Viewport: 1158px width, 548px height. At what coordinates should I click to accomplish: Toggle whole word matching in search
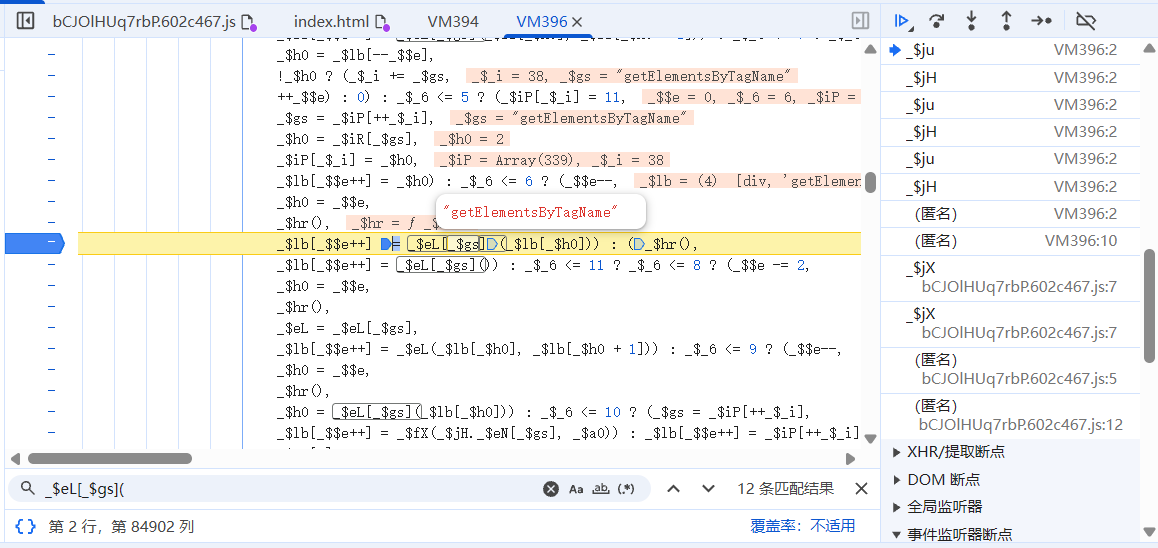point(601,489)
